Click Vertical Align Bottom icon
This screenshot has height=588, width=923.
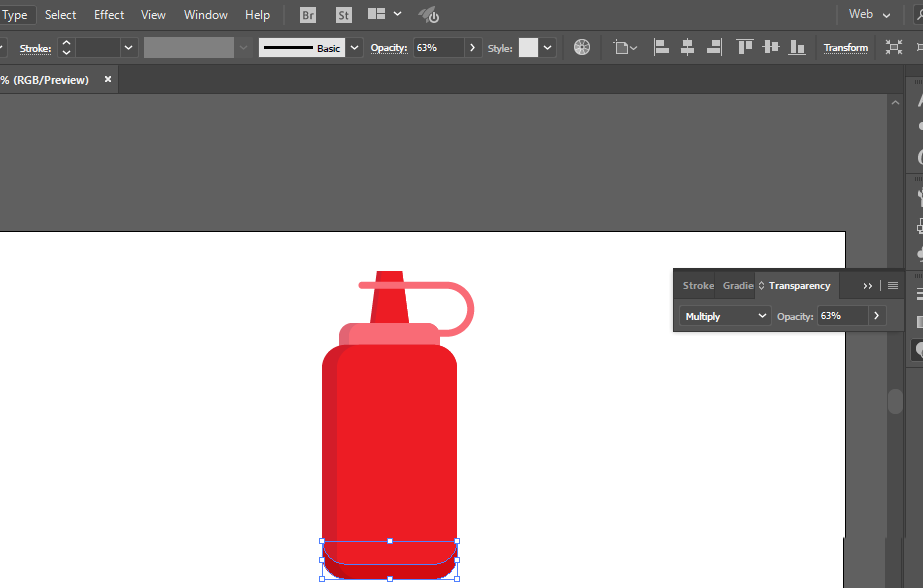[797, 47]
